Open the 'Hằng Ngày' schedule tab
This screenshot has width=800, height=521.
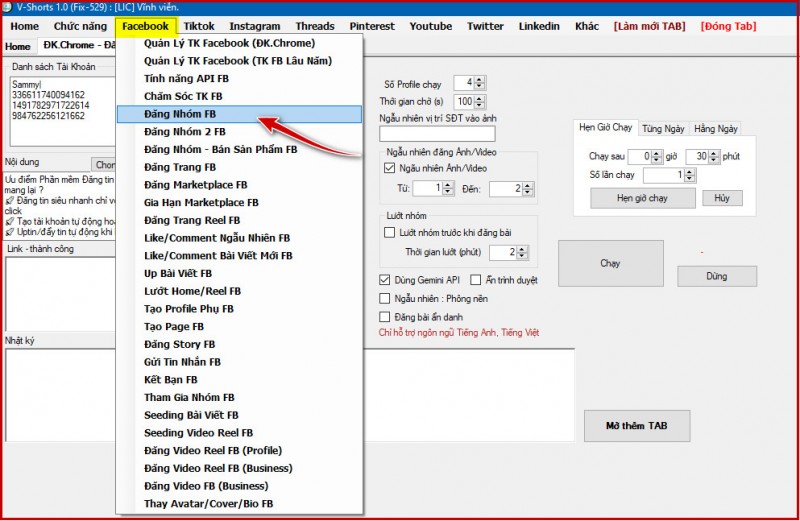(x=715, y=128)
